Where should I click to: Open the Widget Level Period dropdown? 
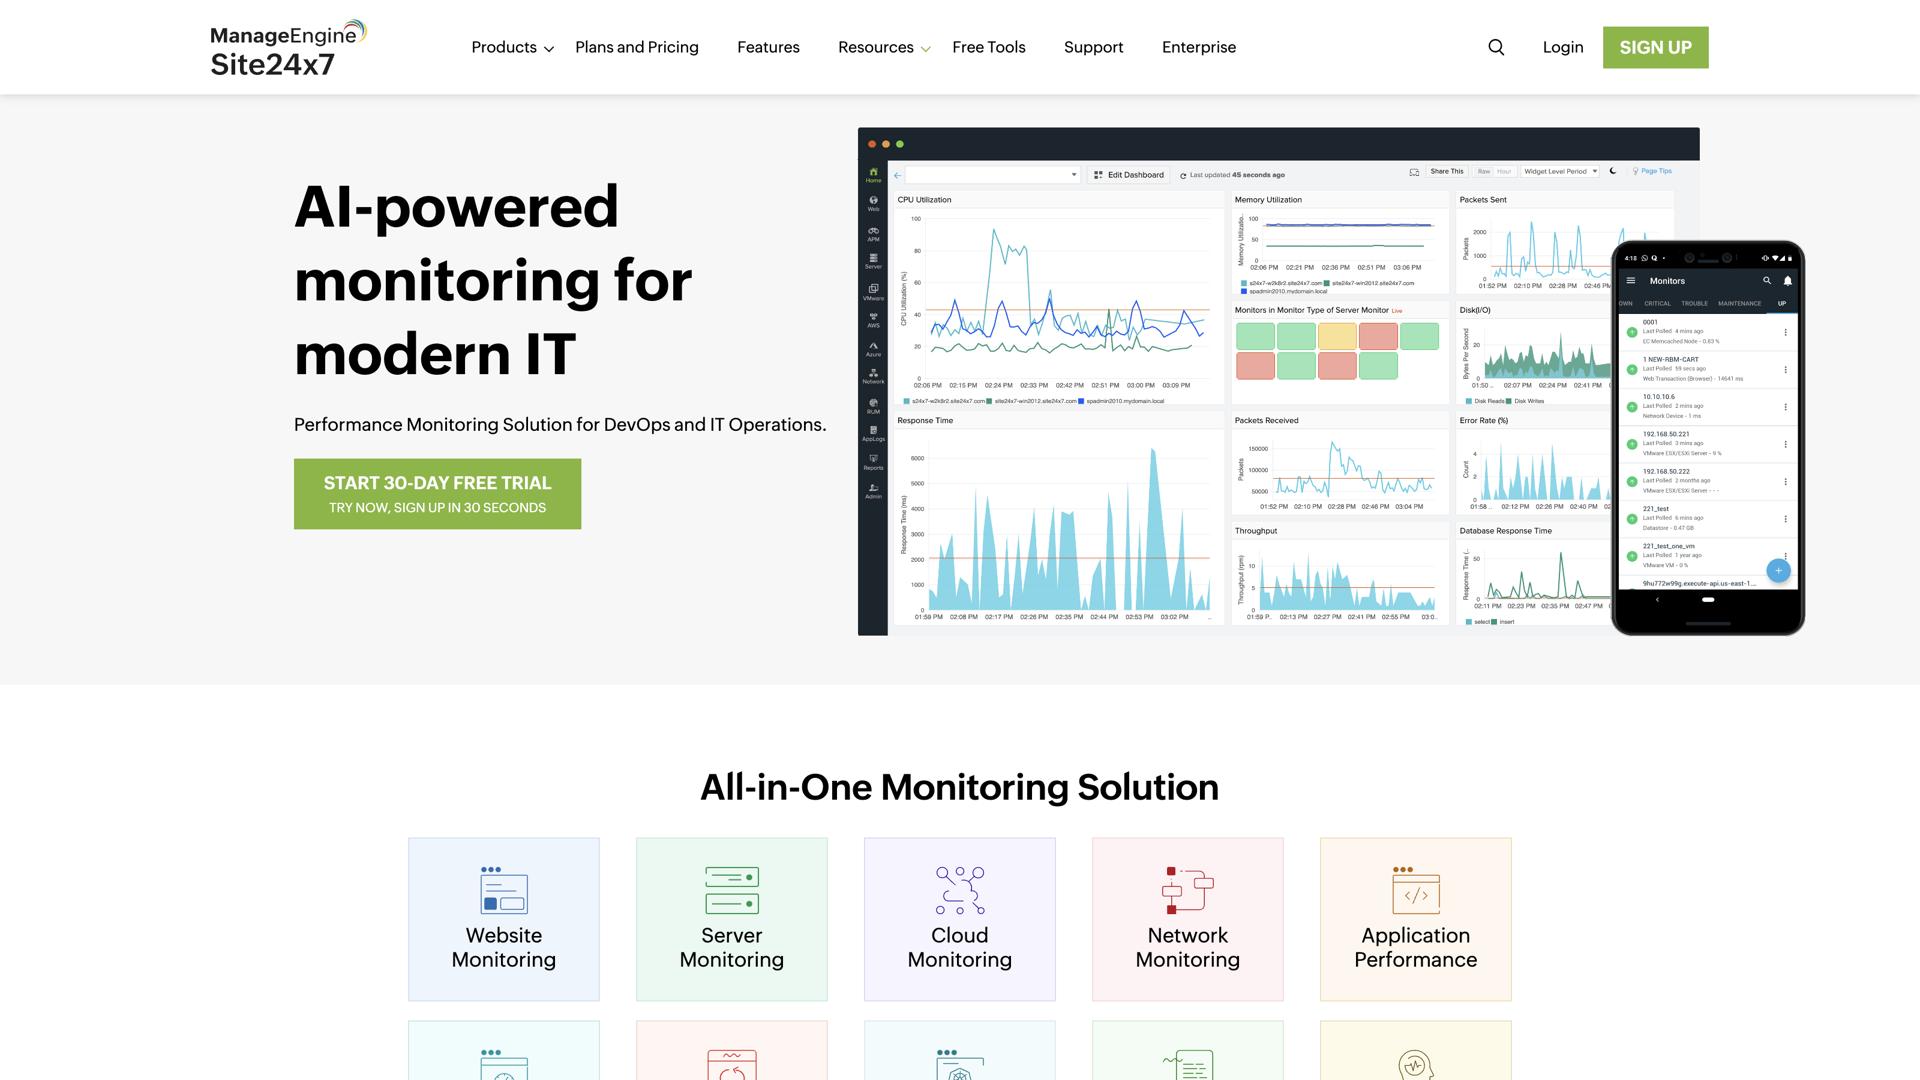click(x=1560, y=172)
